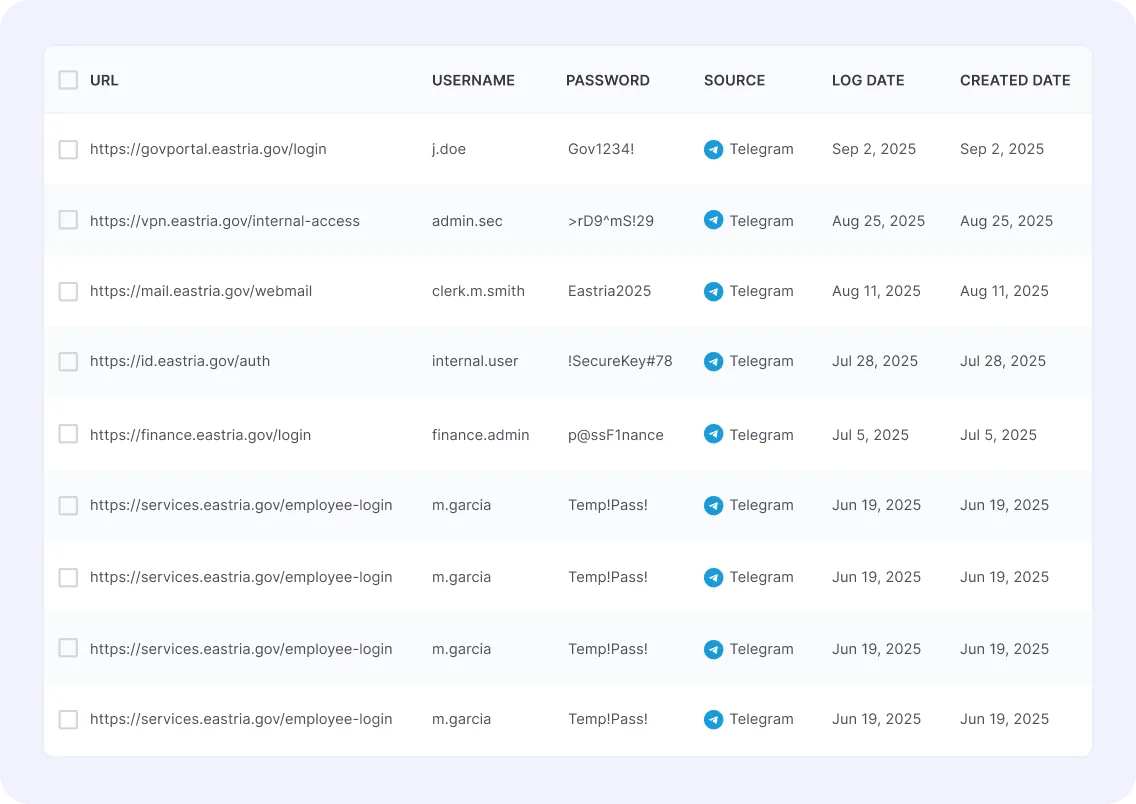Image resolution: width=1136 pixels, height=804 pixels.
Task: Click the Telegram icon on the mail.eastria.gov webmail row
Action: [713, 291]
